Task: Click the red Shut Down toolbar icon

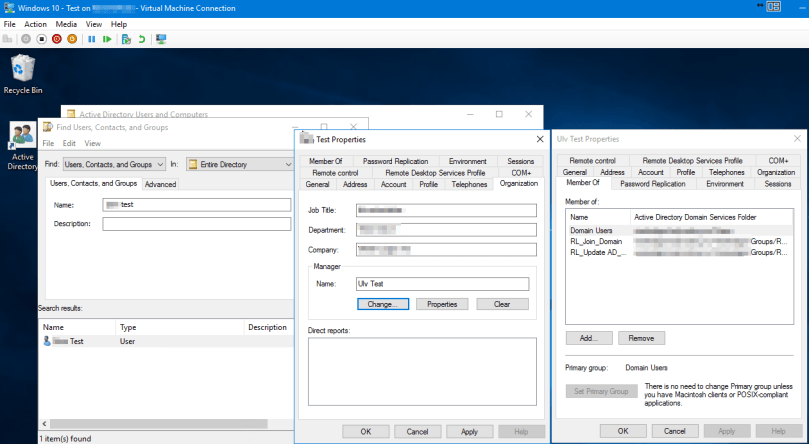Action: coord(56,39)
